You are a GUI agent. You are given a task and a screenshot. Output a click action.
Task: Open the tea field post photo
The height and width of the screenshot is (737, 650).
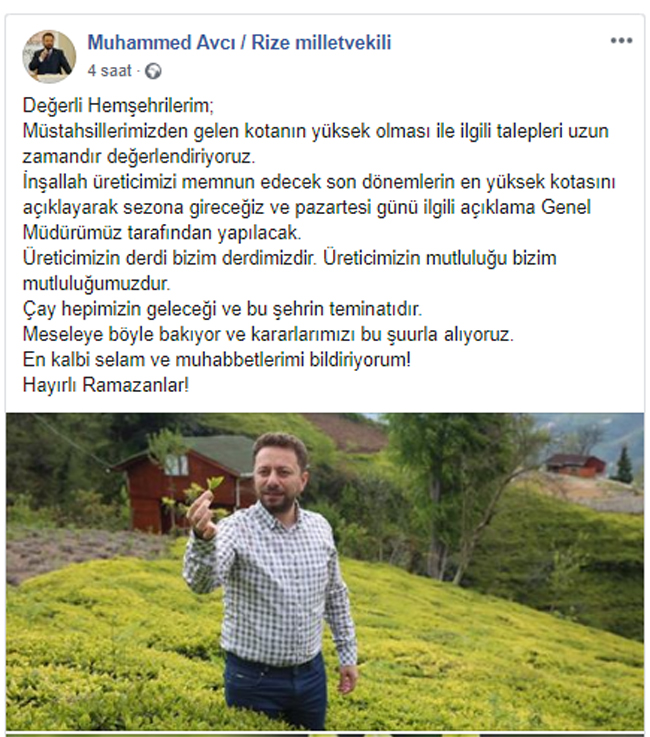pyautogui.click(x=325, y=571)
